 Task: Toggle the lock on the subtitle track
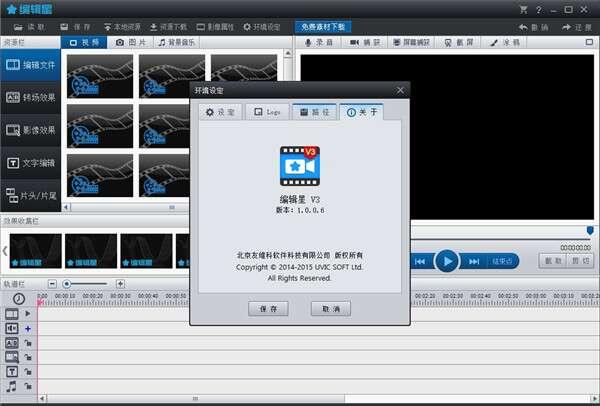tap(28, 342)
